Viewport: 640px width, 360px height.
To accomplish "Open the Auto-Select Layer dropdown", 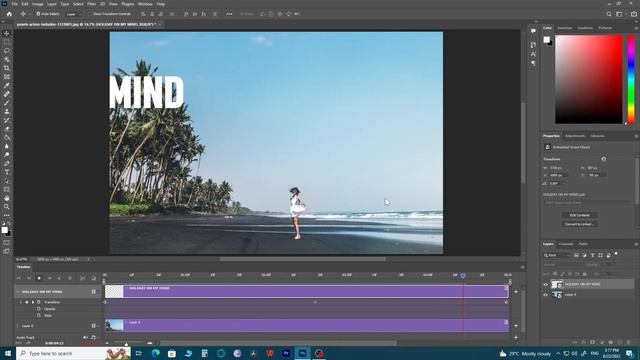I will pyautogui.click(x=74, y=14).
